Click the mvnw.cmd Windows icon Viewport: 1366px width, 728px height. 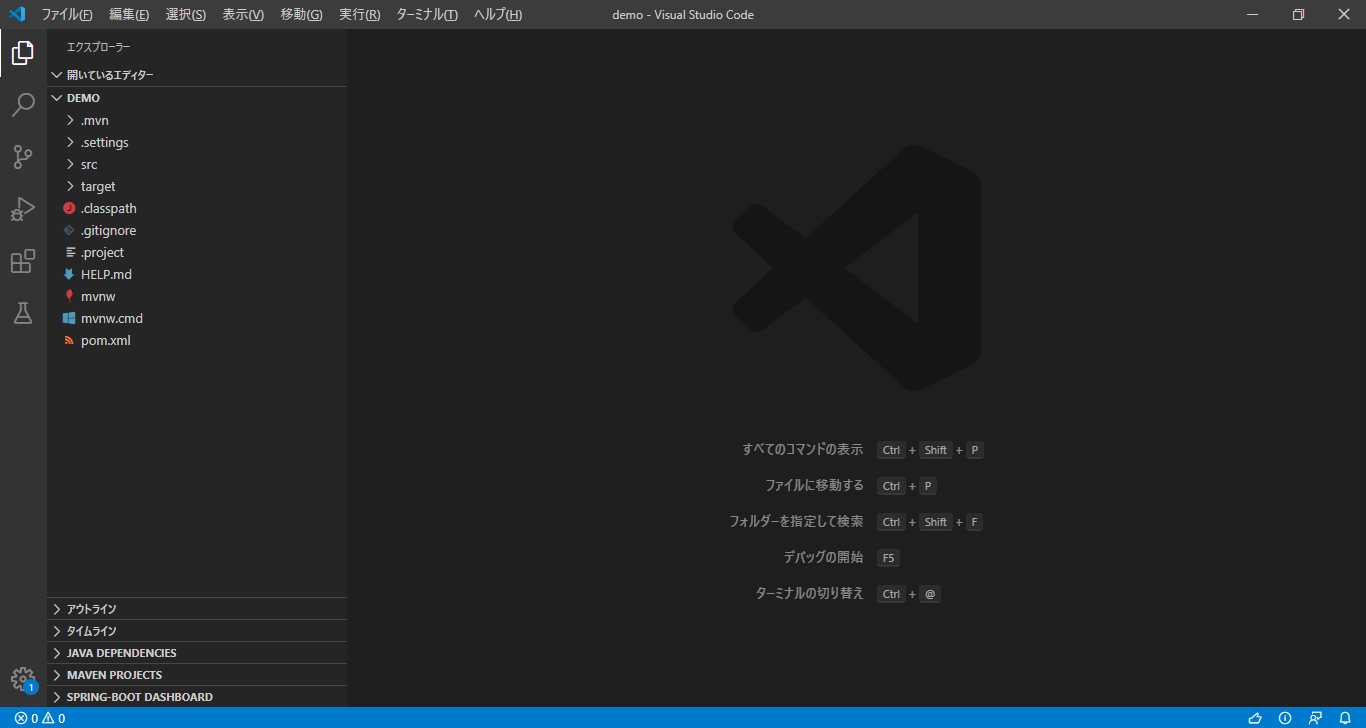(x=69, y=318)
